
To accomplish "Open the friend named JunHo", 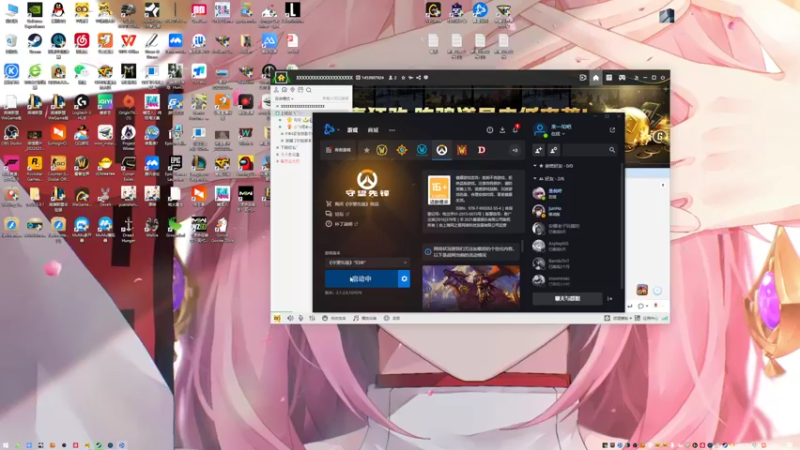I will [573, 211].
